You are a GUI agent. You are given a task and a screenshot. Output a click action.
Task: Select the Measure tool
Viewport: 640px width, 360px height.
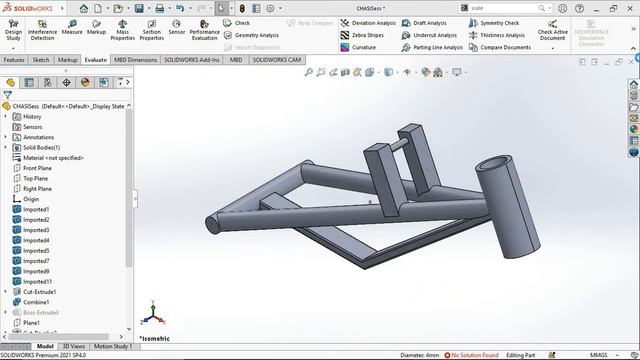72,27
